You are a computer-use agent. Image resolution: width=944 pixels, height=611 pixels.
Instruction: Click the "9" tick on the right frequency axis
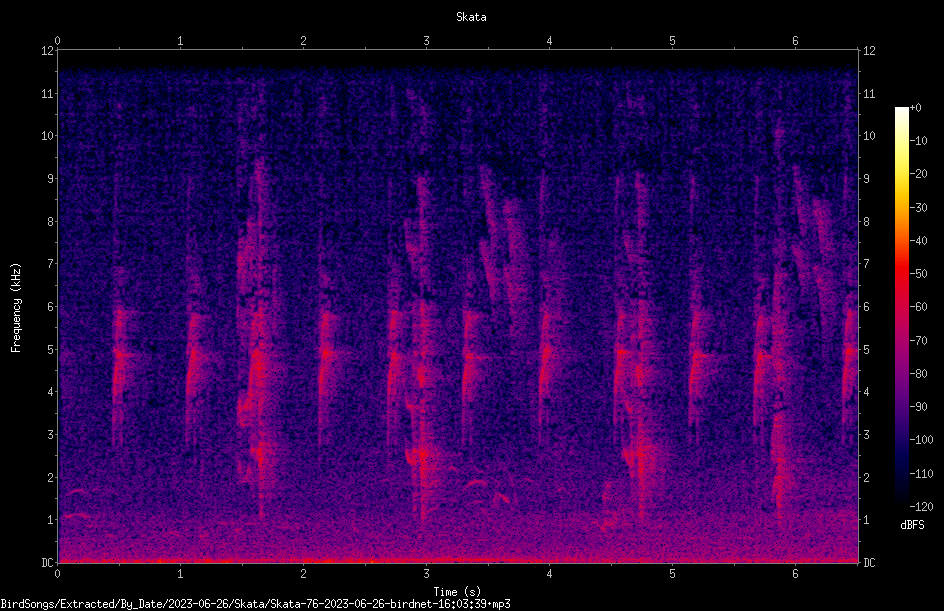coord(866,179)
